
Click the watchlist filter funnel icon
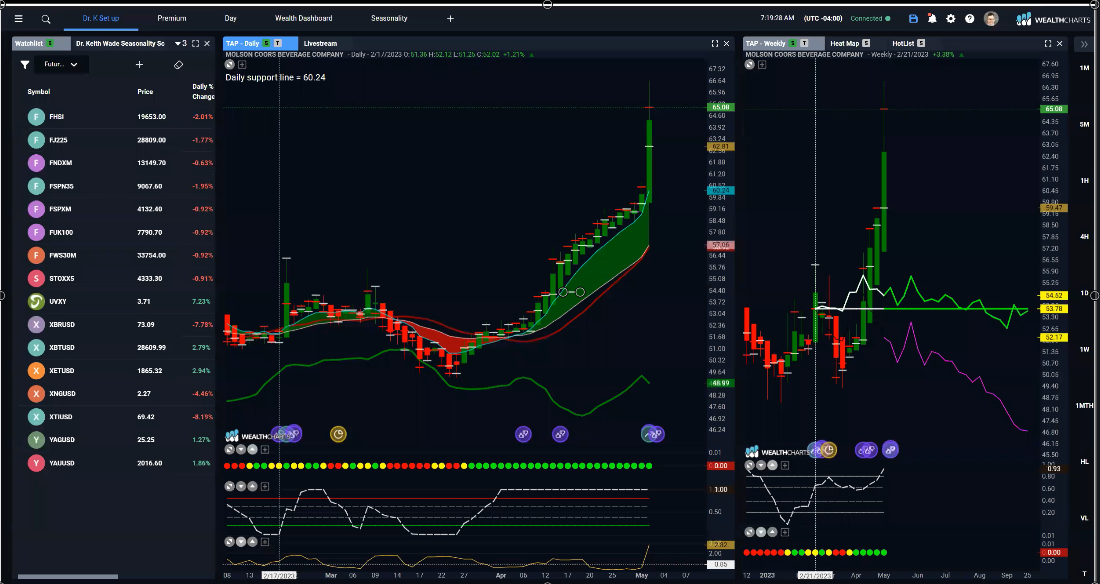[25, 65]
